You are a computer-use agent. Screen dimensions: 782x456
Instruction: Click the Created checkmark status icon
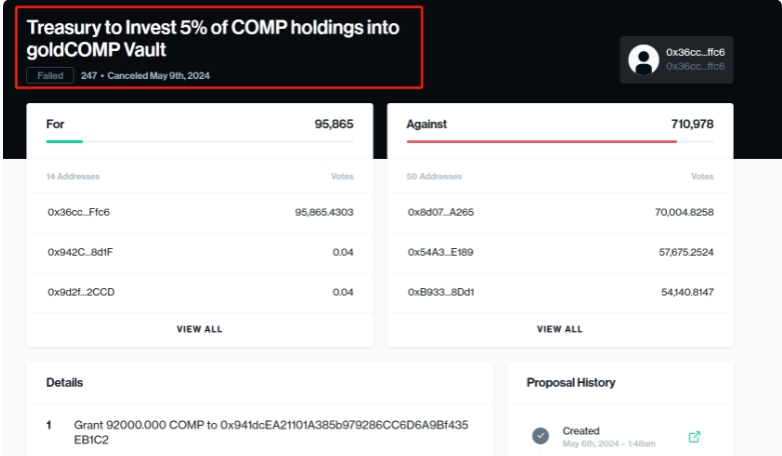point(540,436)
